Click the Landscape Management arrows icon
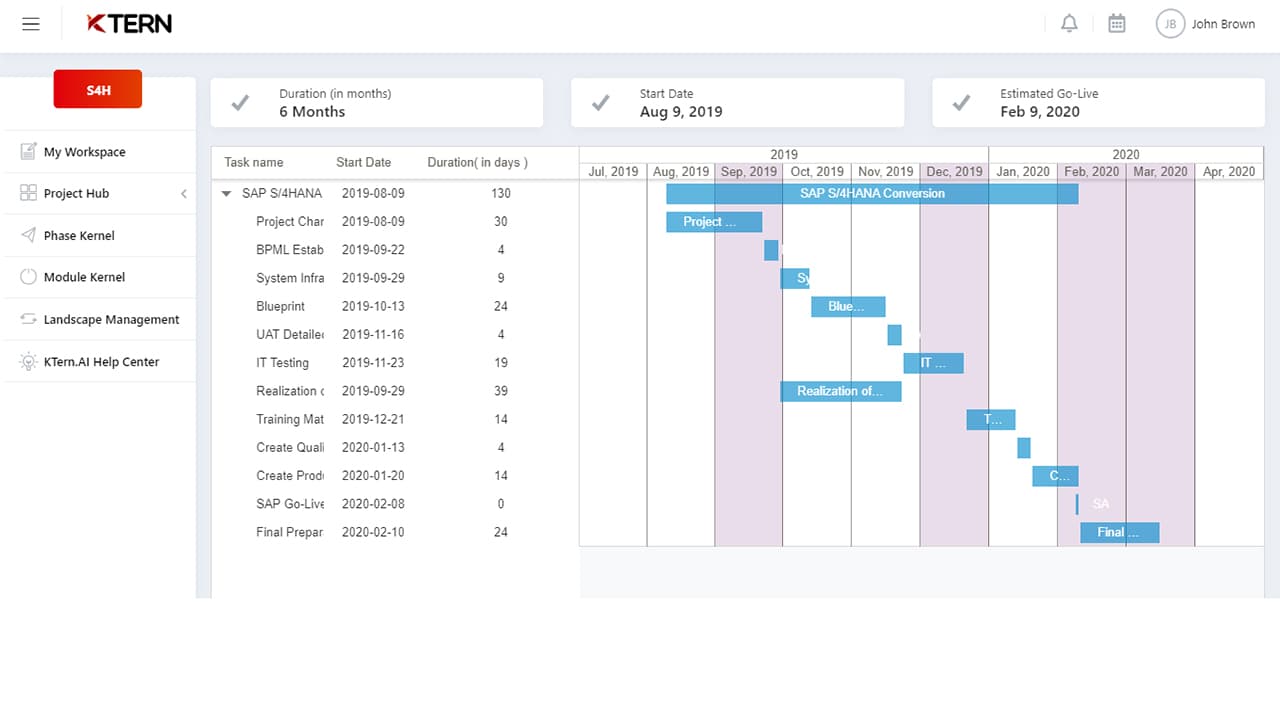This screenshot has height=720, width=1280. pos(28,319)
